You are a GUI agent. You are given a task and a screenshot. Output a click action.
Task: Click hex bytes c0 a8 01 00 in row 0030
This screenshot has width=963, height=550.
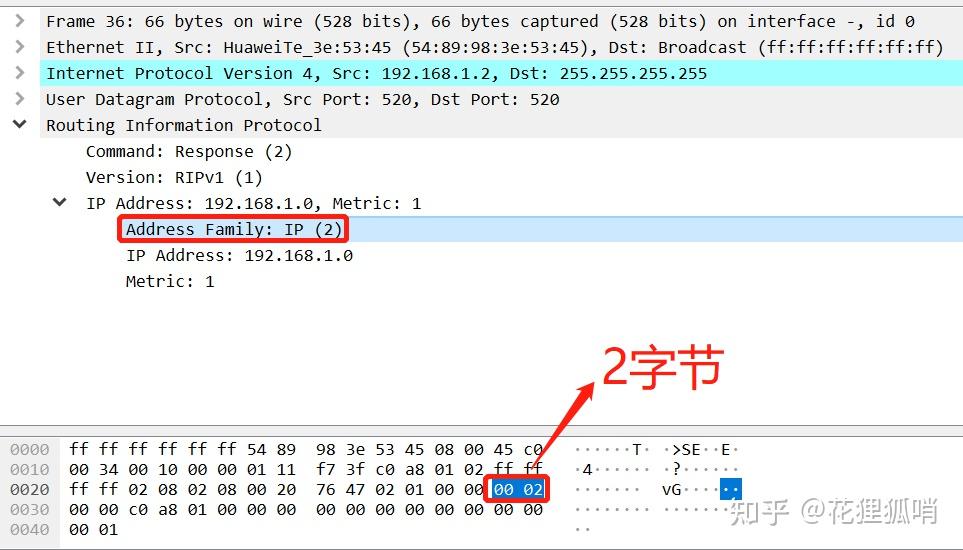(182, 509)
